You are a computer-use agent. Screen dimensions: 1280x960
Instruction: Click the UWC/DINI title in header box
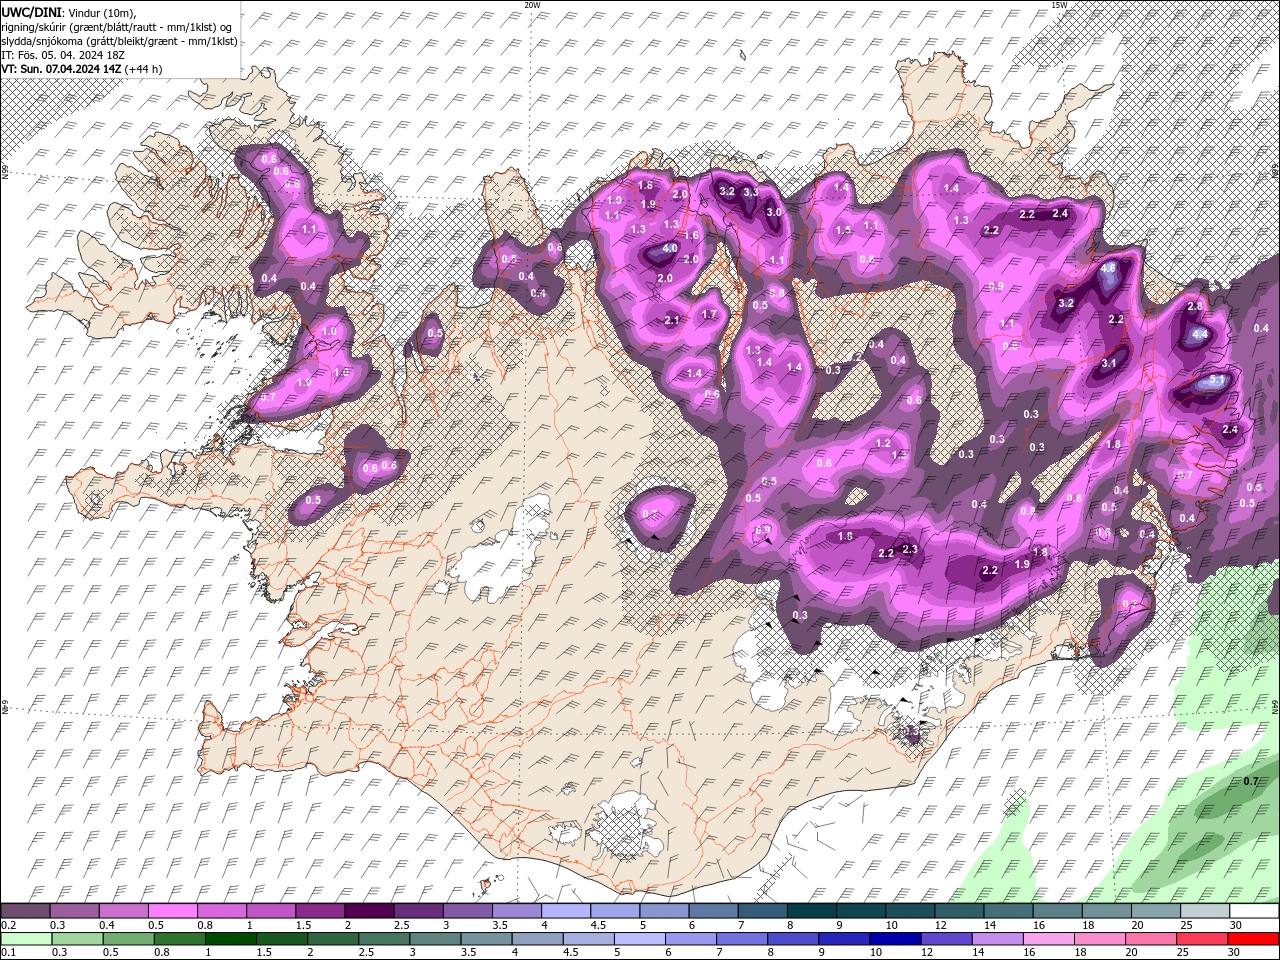tap(32, 12)
